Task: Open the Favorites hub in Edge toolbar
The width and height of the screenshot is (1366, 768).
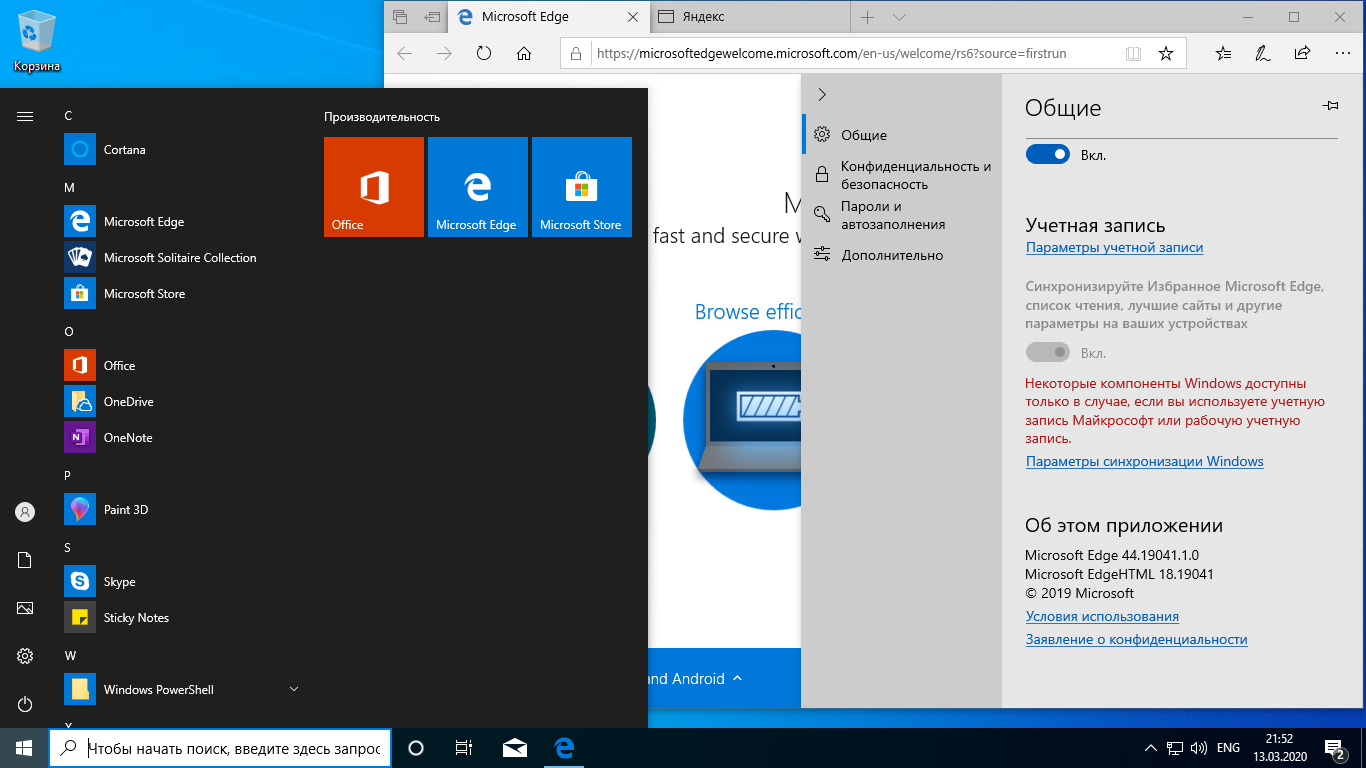Action: point(1223,53)
